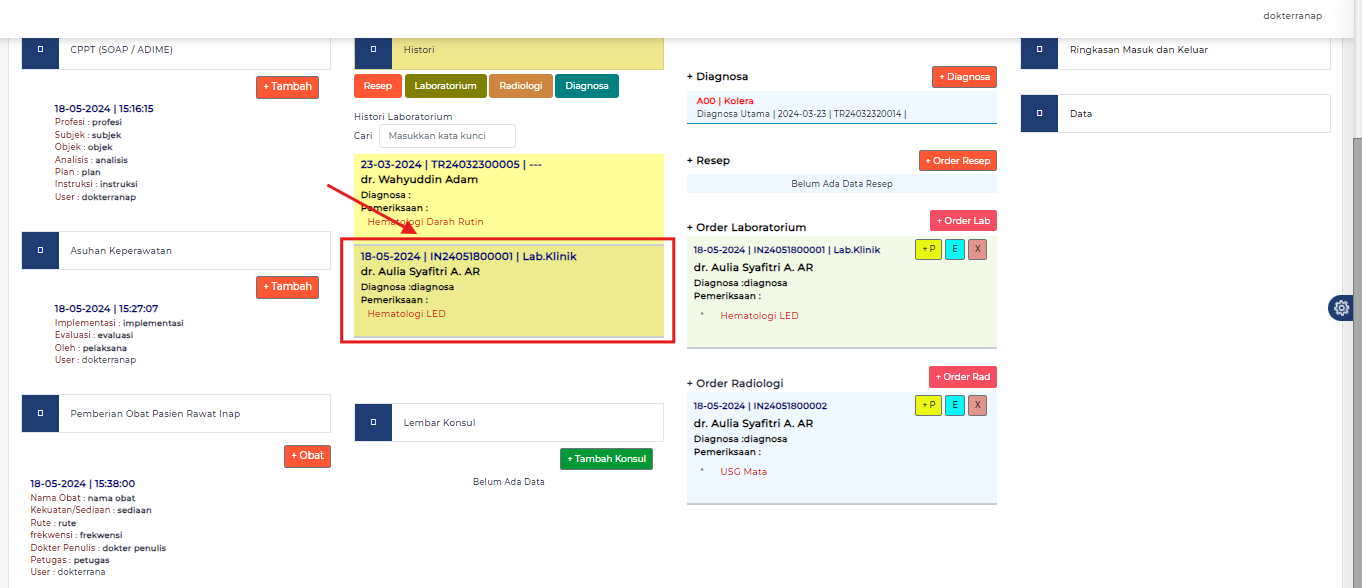Viewport: 1362px width, 588px height.
Task: Click the + Order Resep button
Action: click(957, 161)
